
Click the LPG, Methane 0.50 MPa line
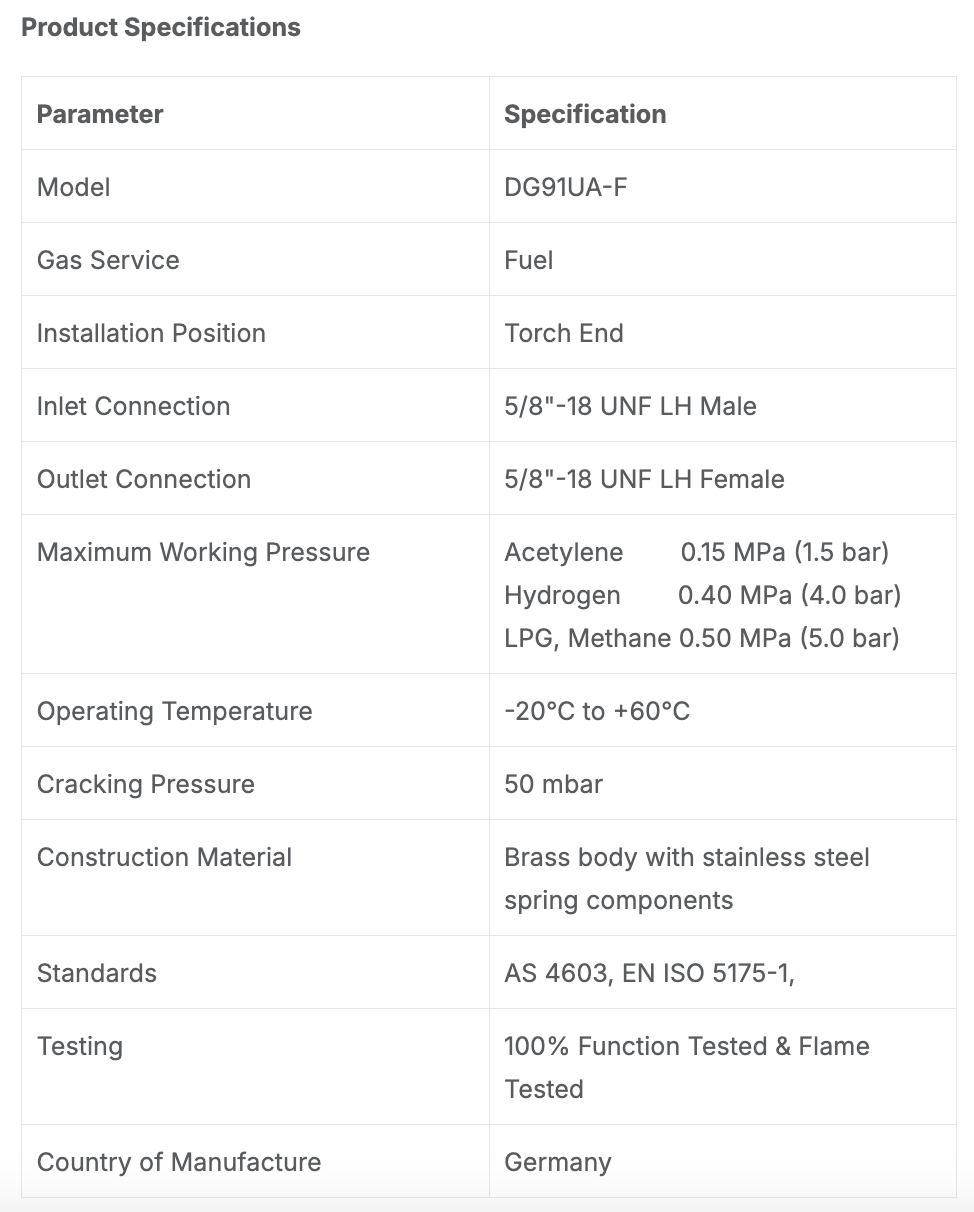tap(702, 638)
